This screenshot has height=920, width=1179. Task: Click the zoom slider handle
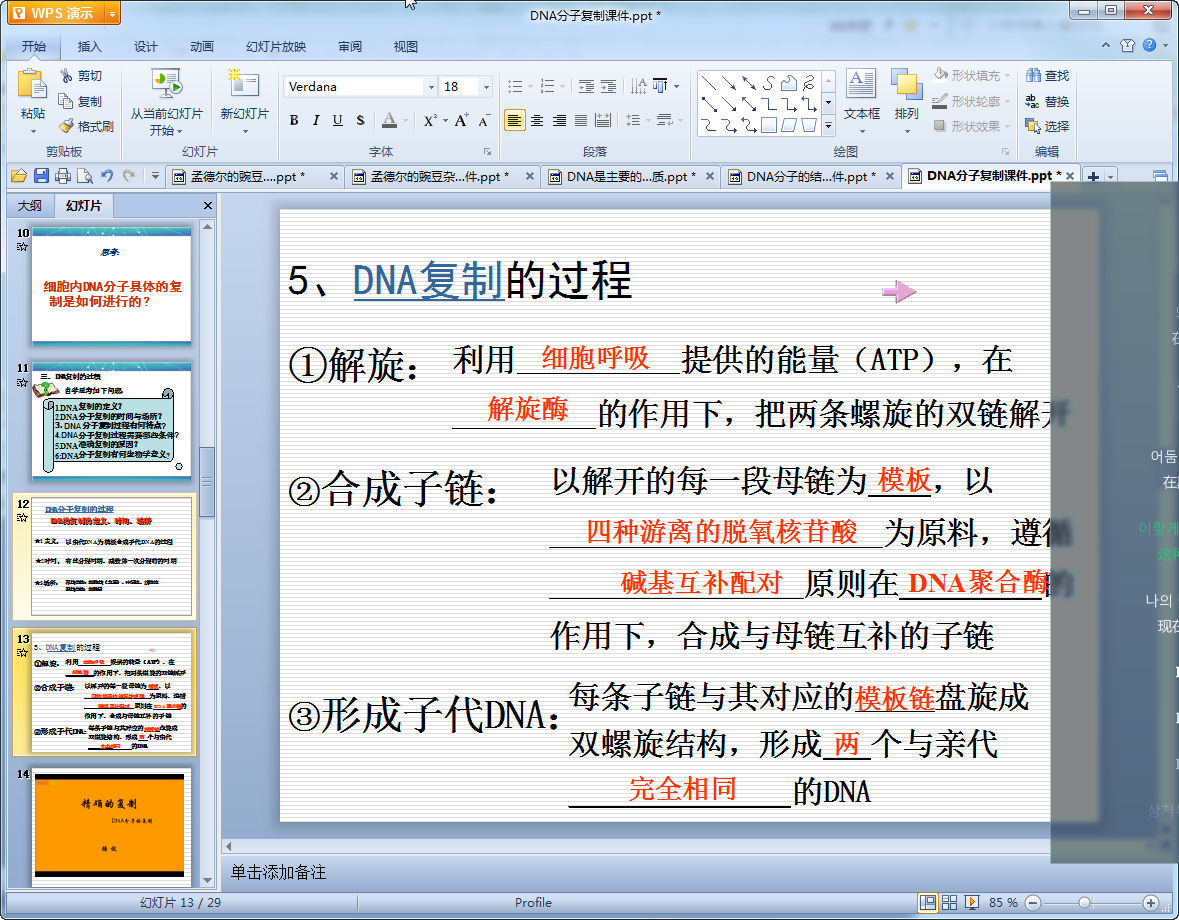(1084, 903)
